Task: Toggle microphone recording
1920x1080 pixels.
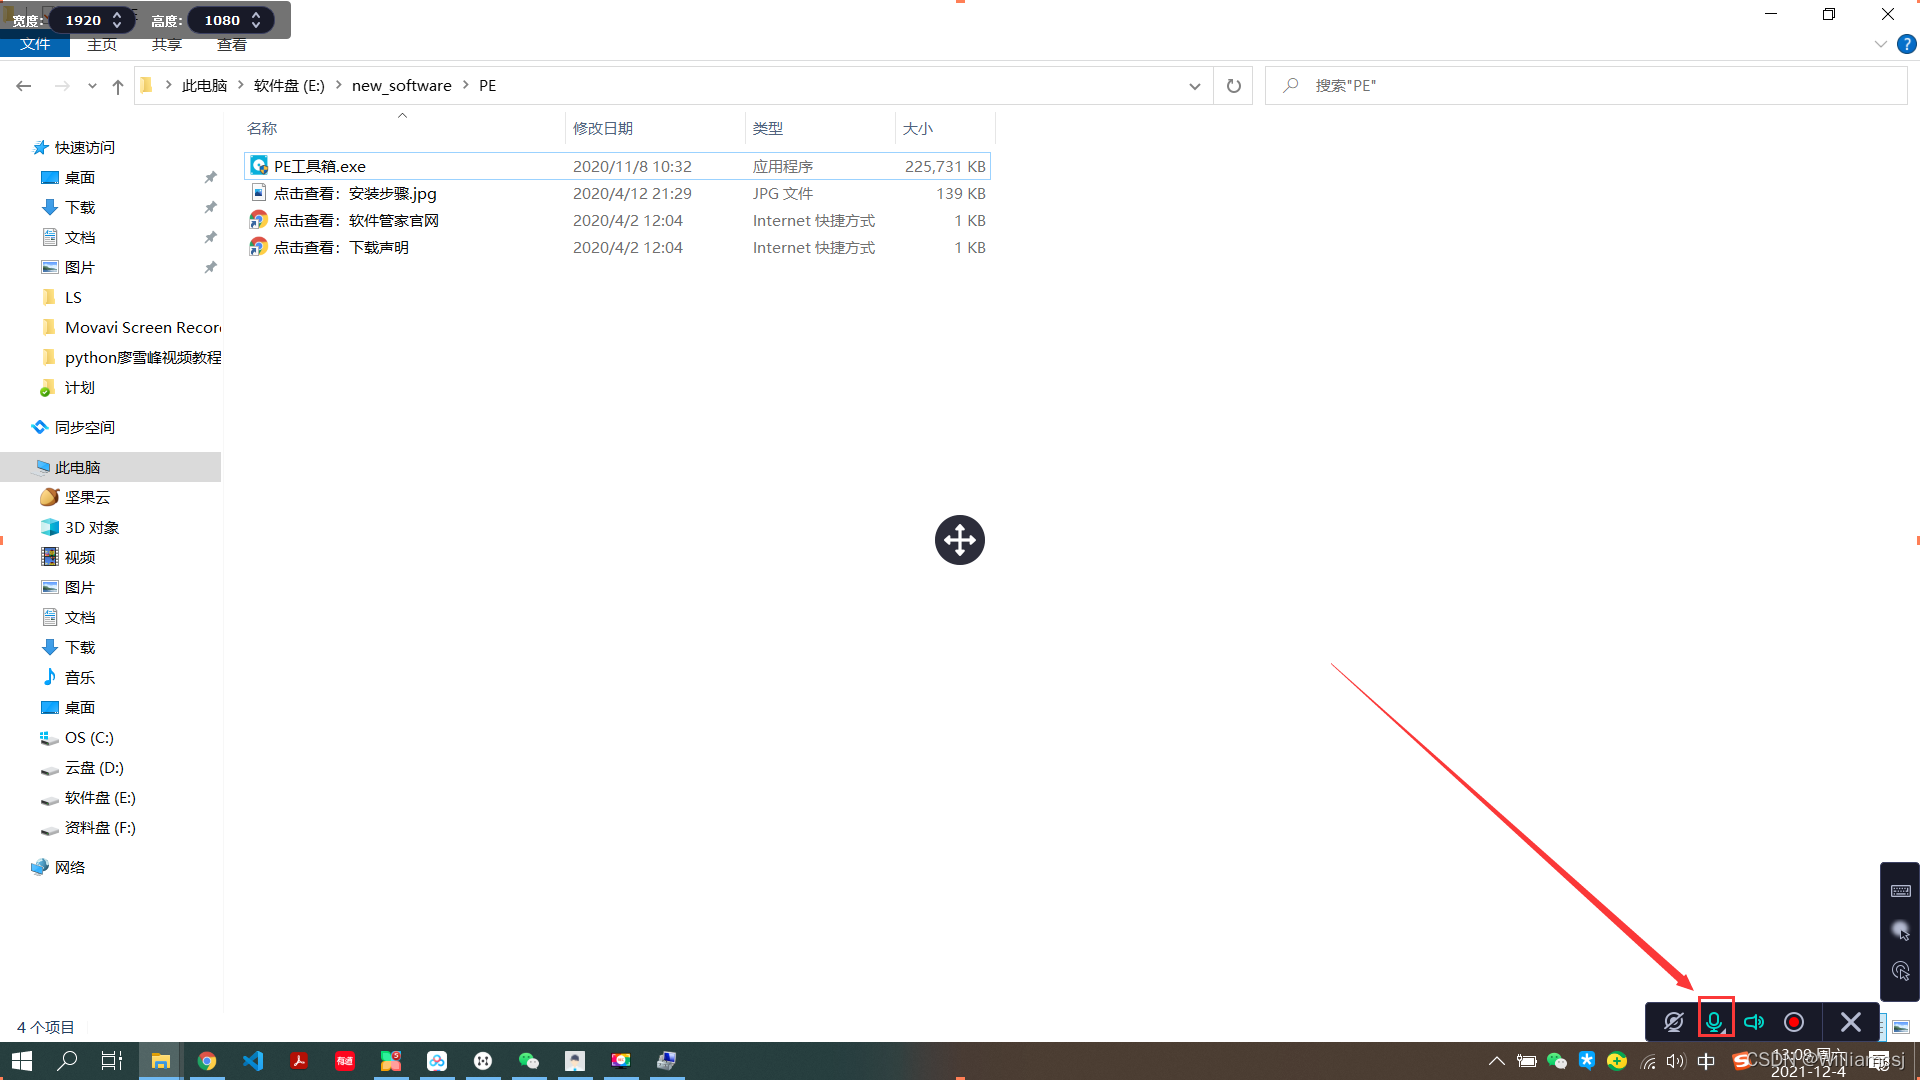Action: pyautogui.click(x=1714, y=1021)
